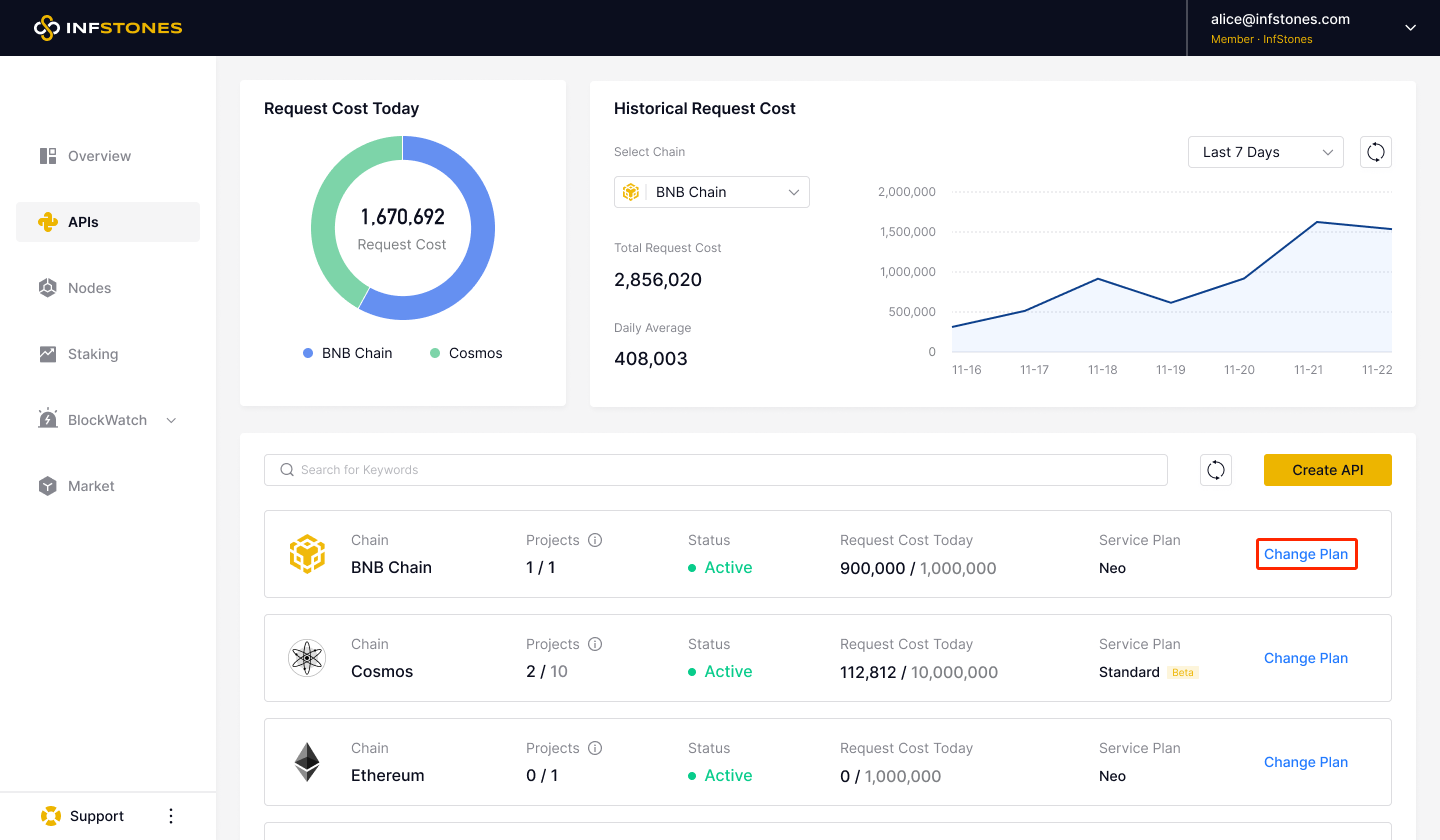Click the 11-18 date on chart axis
Image resolution: width=1440 pixels, height=840 pixels.
pos(1103,370)
